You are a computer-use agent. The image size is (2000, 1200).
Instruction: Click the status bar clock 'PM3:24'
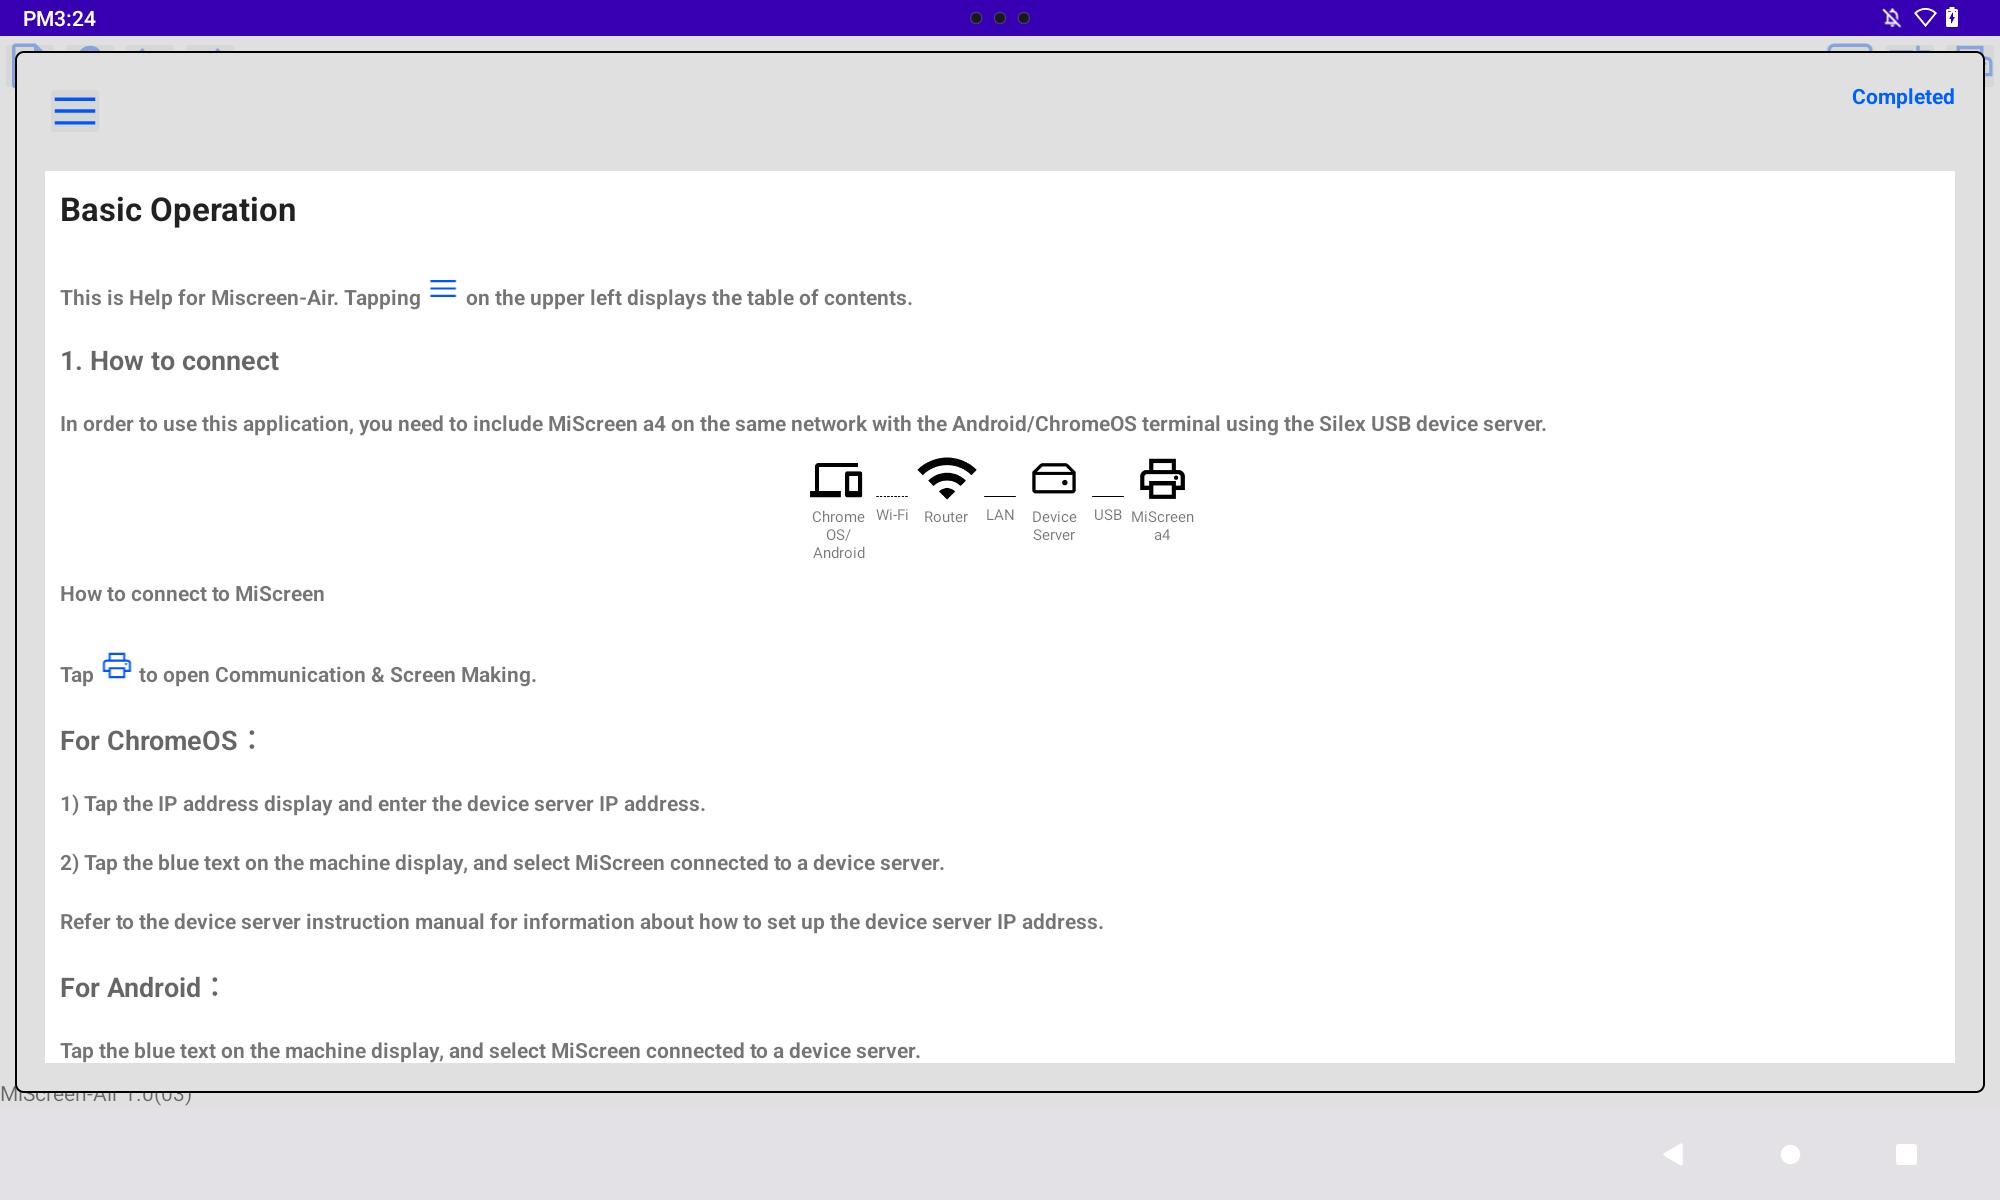(59, 18)
